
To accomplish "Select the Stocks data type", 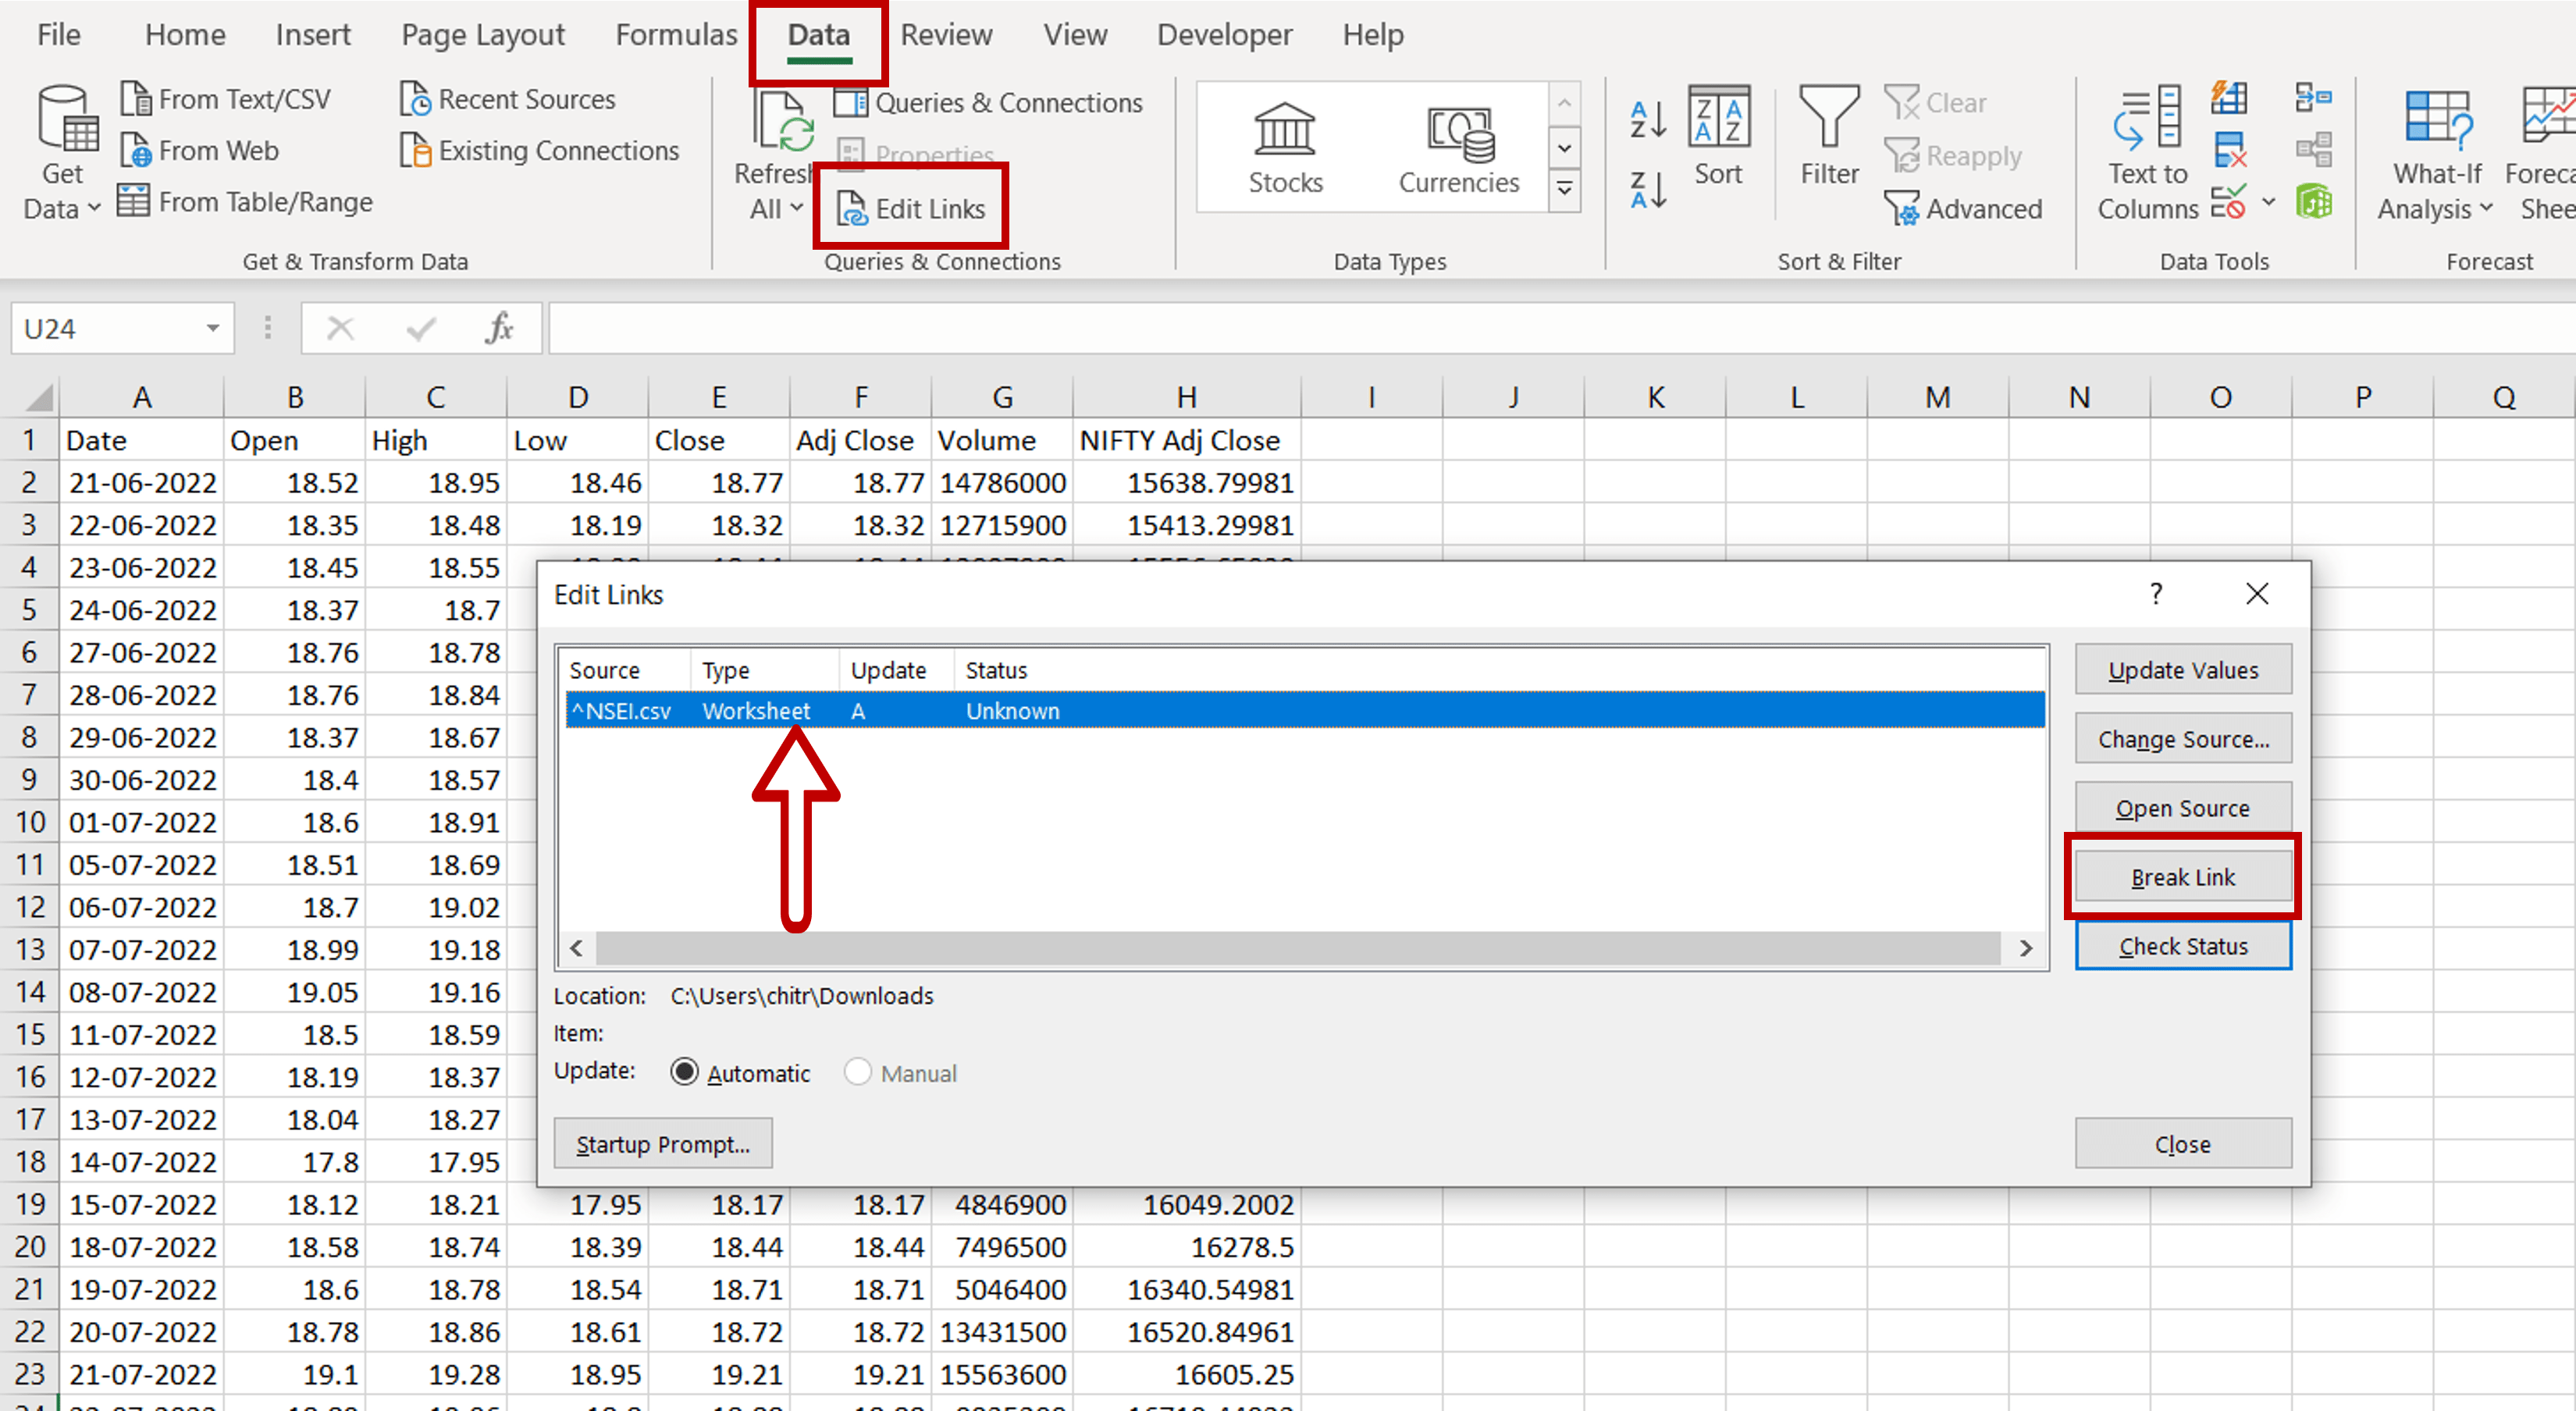I will (1284, 147).
